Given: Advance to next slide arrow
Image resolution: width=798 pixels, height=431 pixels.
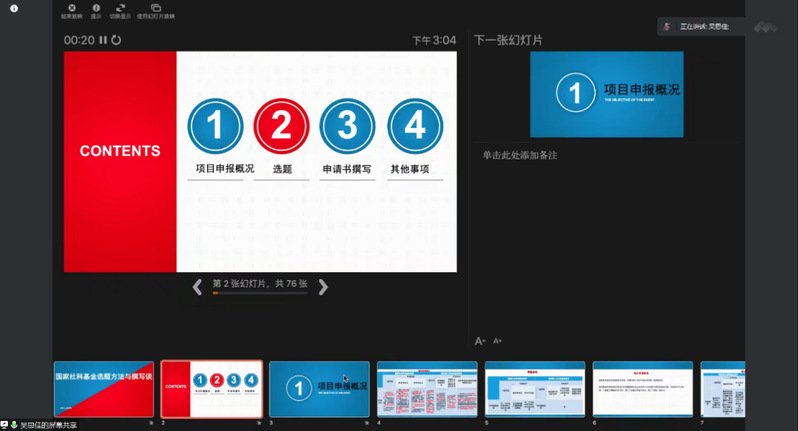Looking at the screenshot, I should coord(323,287).
